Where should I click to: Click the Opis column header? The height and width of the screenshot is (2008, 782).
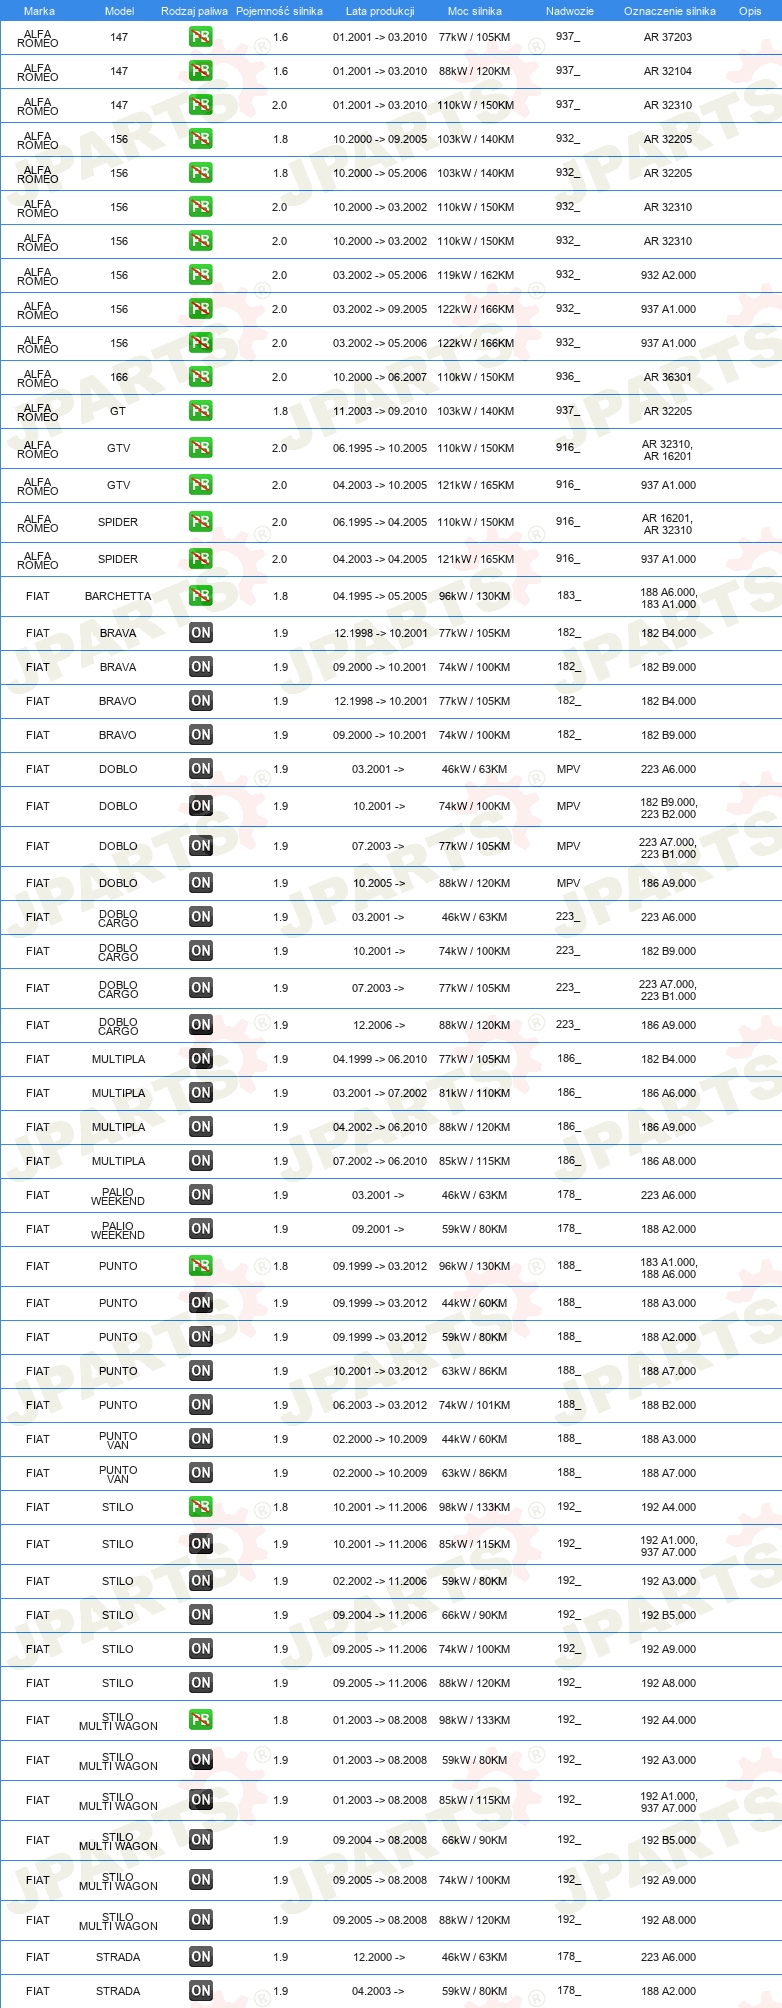pyautogui.click(x=750, y=11)
